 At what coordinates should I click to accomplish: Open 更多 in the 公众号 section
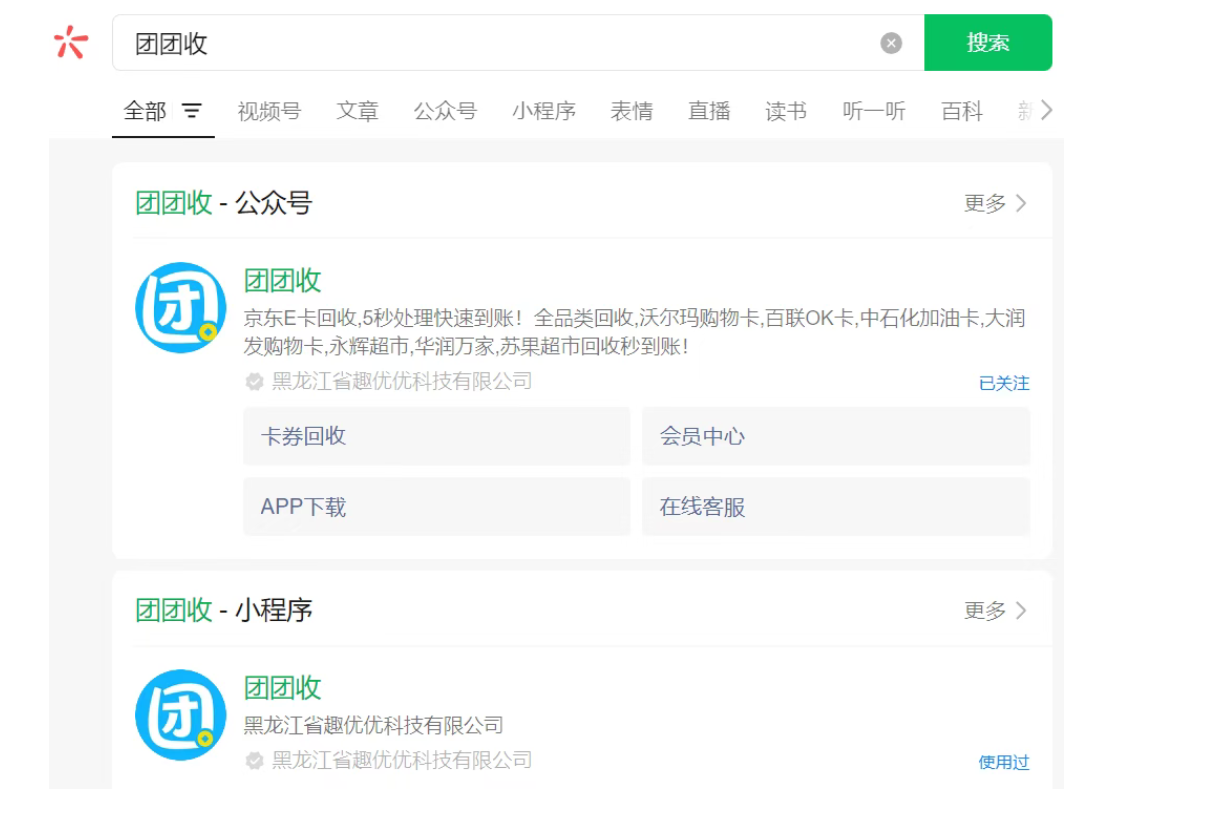point(995,203)
